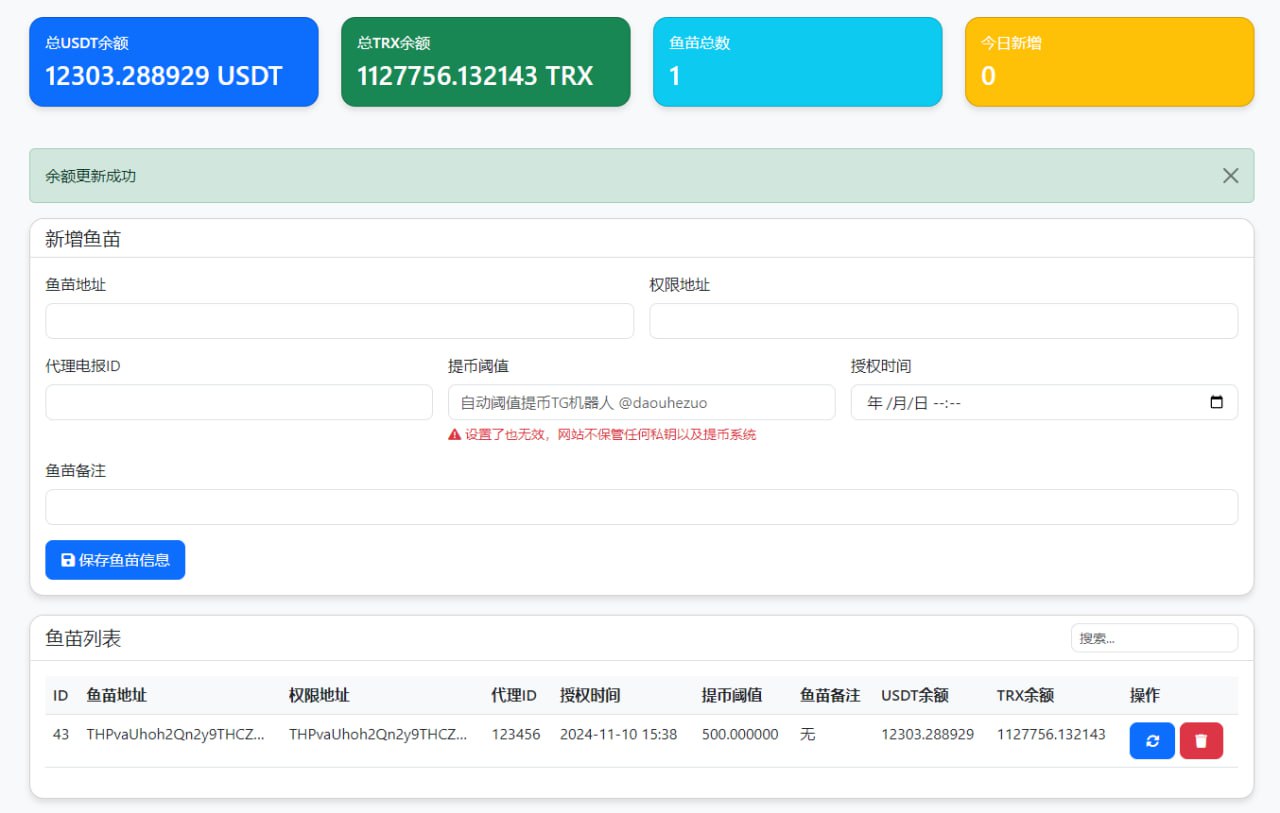Click the 无 remark cell
The width and height of the screenshot is (1280, 813).
[x=807, y=734]
